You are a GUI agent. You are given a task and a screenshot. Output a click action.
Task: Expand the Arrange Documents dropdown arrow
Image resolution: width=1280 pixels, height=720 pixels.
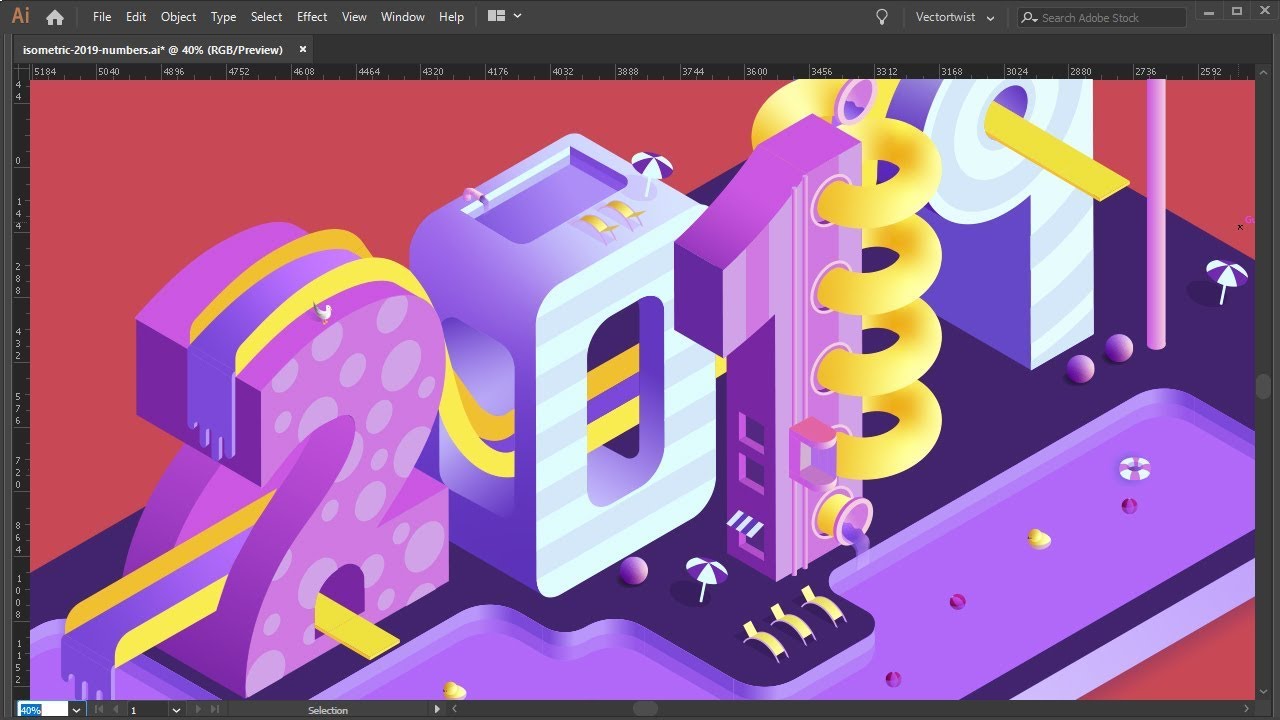518,16
